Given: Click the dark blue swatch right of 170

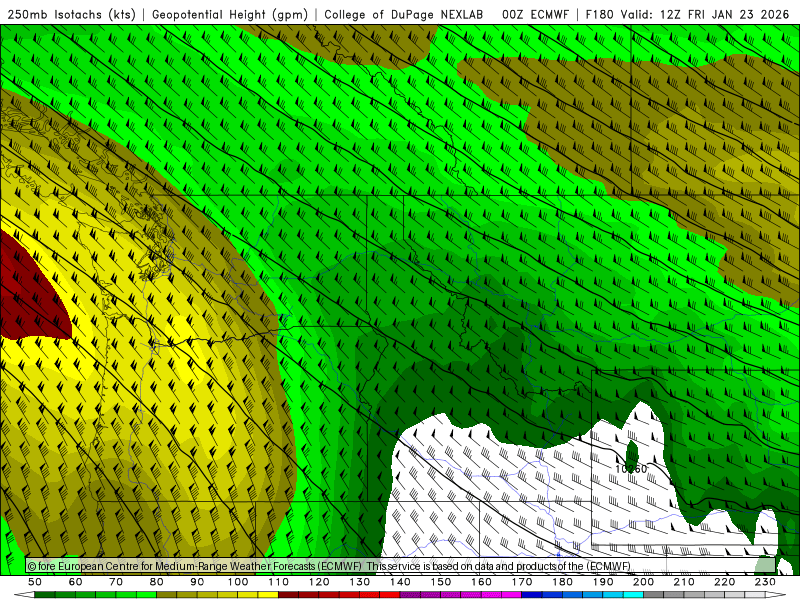Looking at the screenshot, I should point(532,595).
